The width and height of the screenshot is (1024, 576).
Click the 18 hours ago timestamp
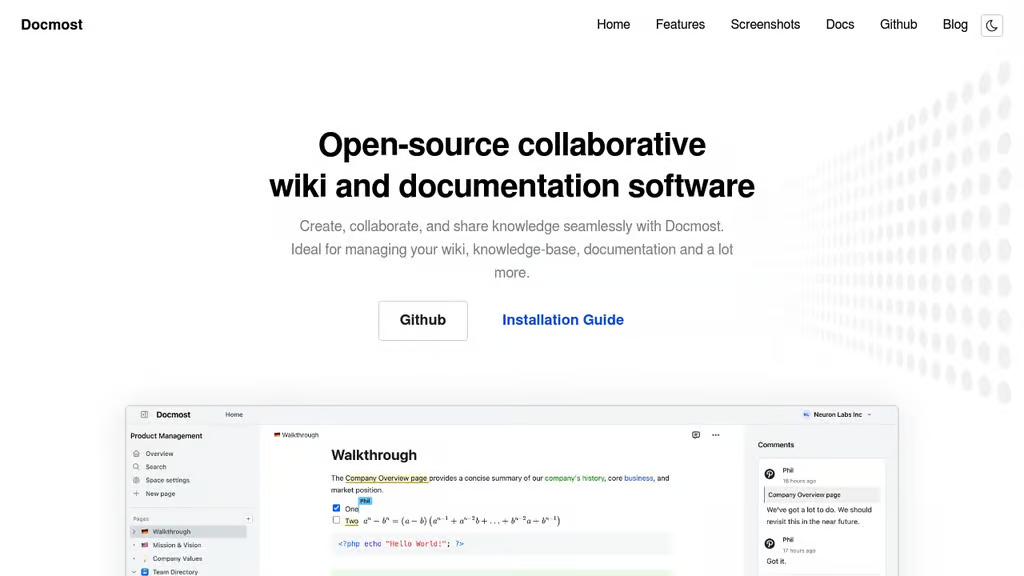799,481
